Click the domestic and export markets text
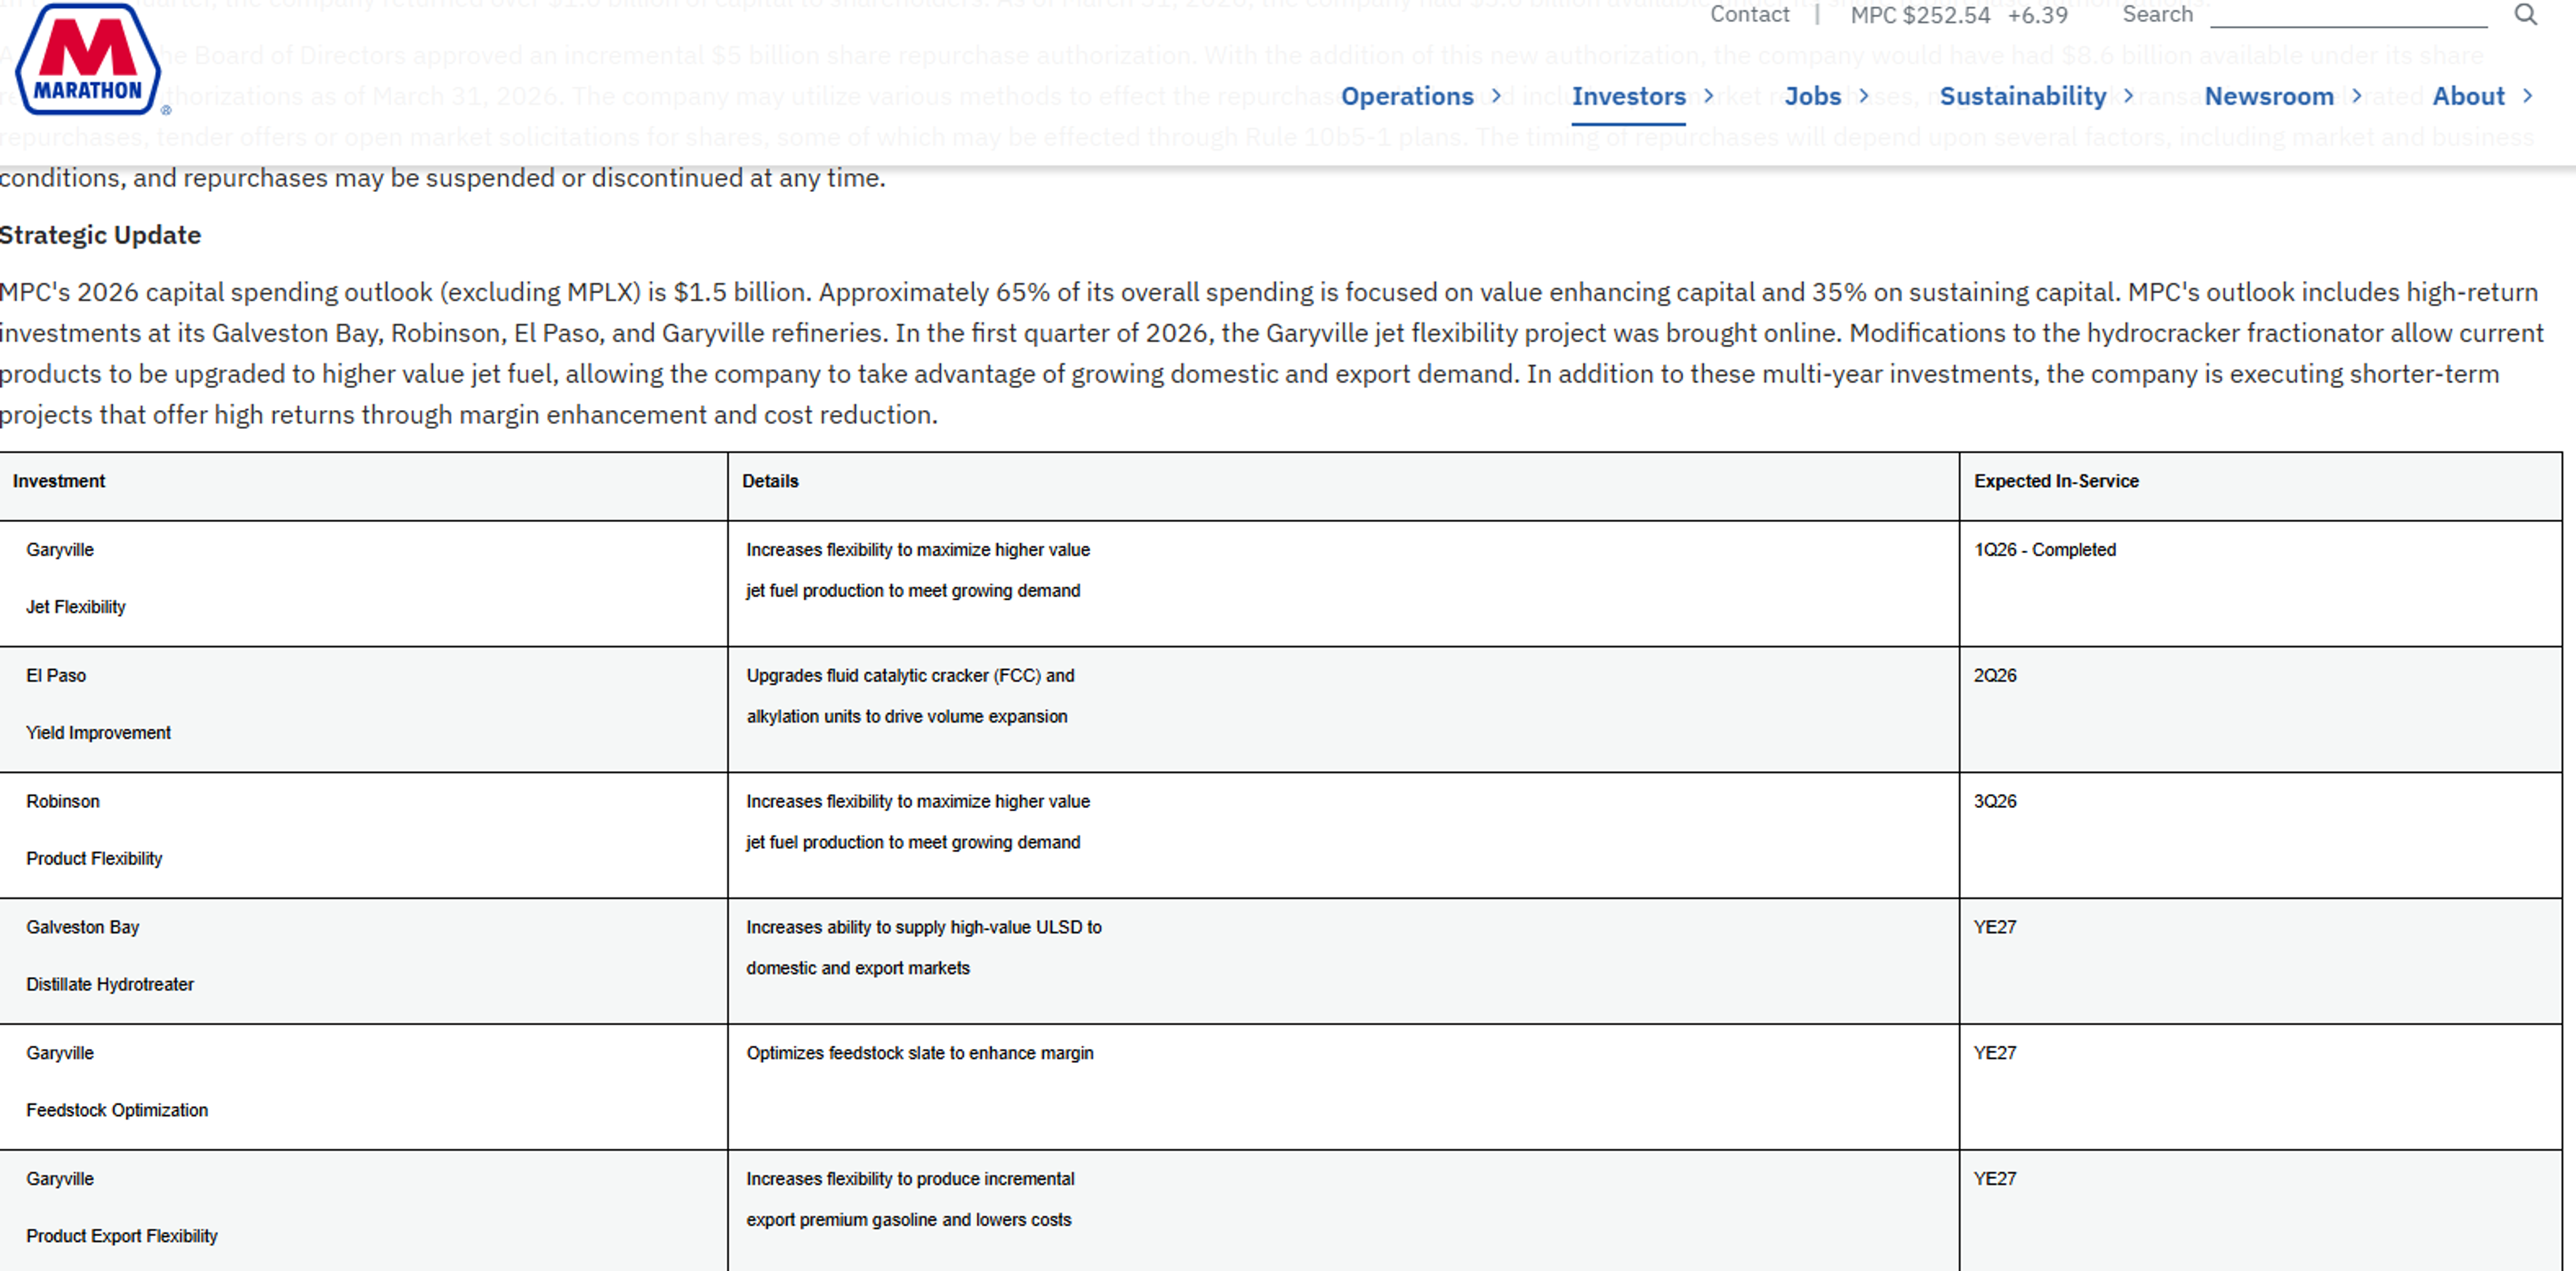 click(858, 969)
